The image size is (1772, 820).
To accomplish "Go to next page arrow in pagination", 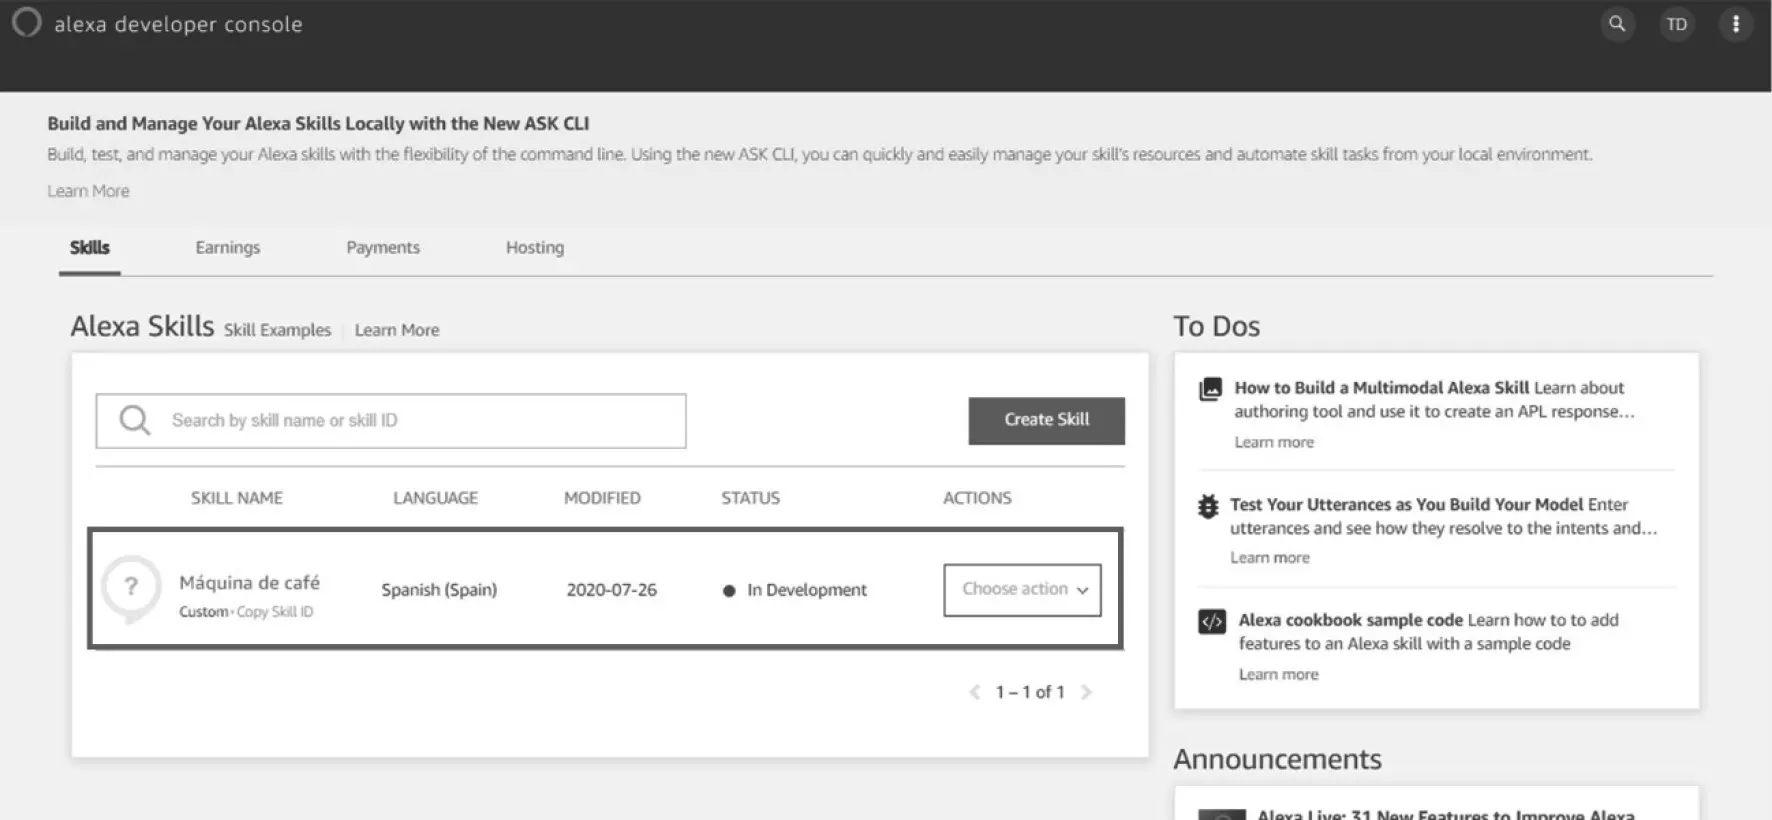I will coord(1086,692).
